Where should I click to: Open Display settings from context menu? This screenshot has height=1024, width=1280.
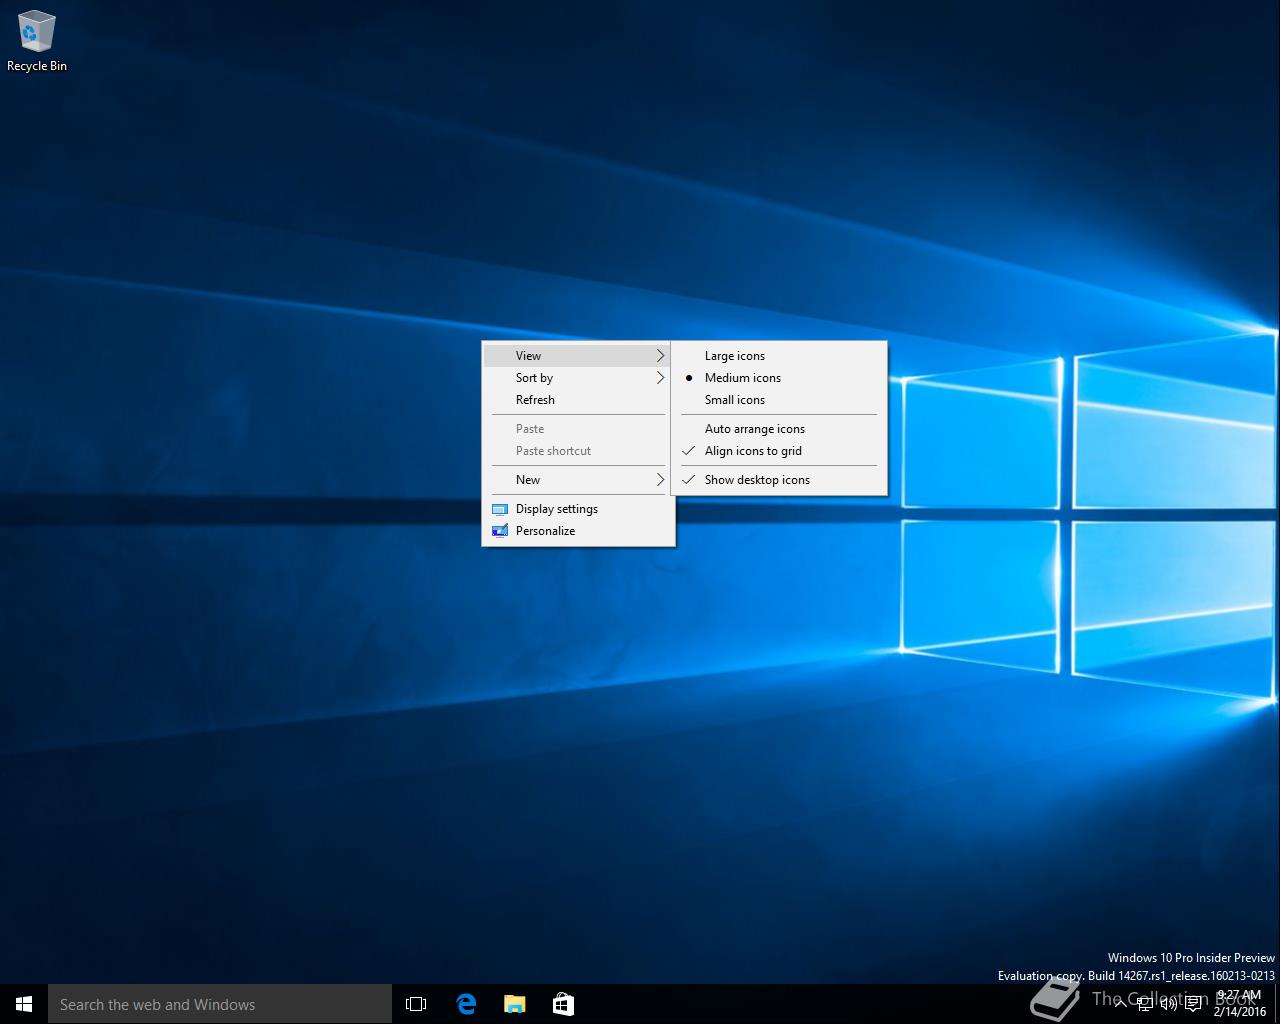(557, 509)
